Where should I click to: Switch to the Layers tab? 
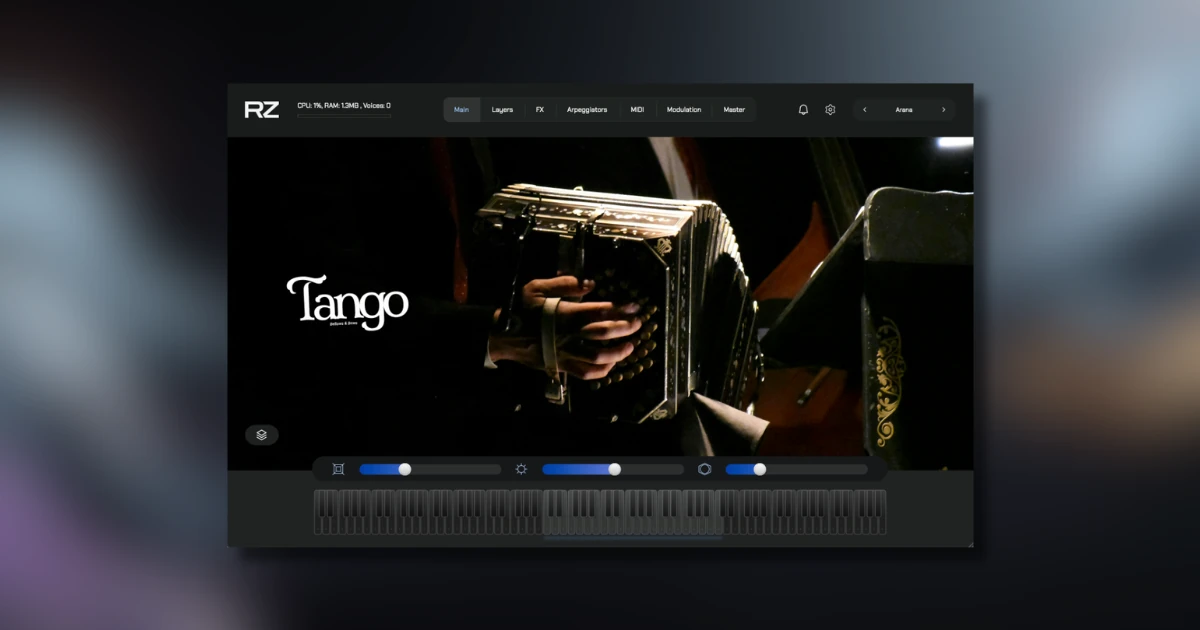[x=502, y=109]
